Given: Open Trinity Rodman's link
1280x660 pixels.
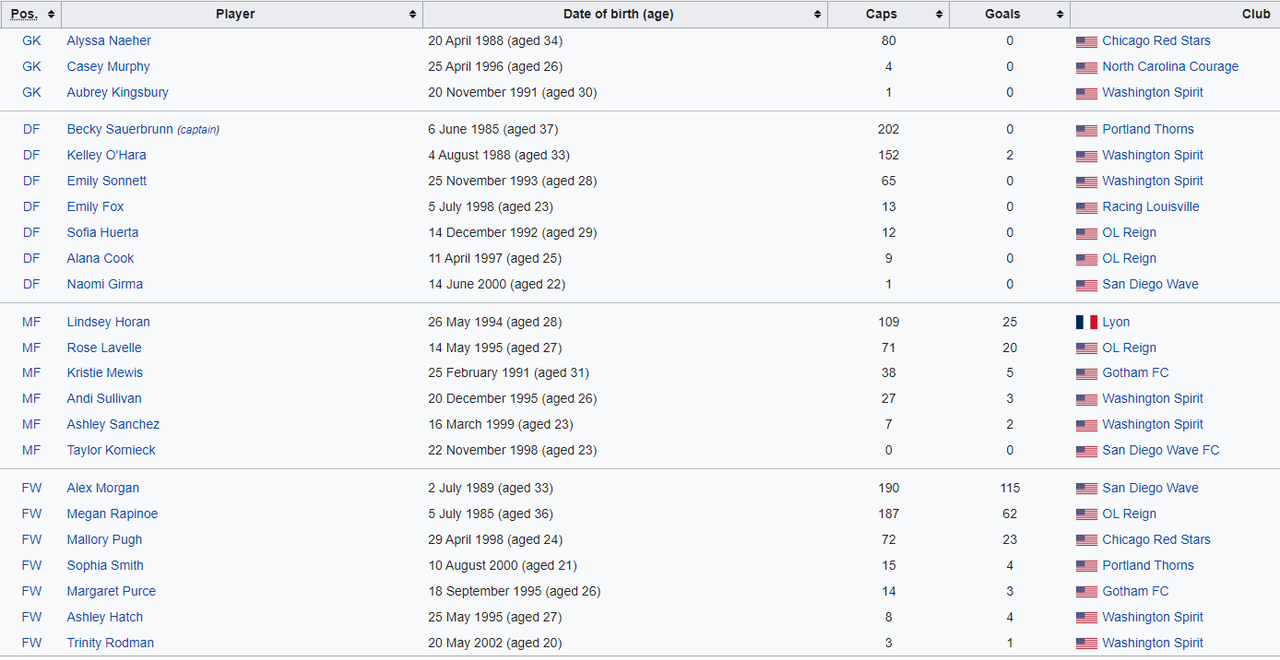Looking at the screenshot, I should (110, 643).
